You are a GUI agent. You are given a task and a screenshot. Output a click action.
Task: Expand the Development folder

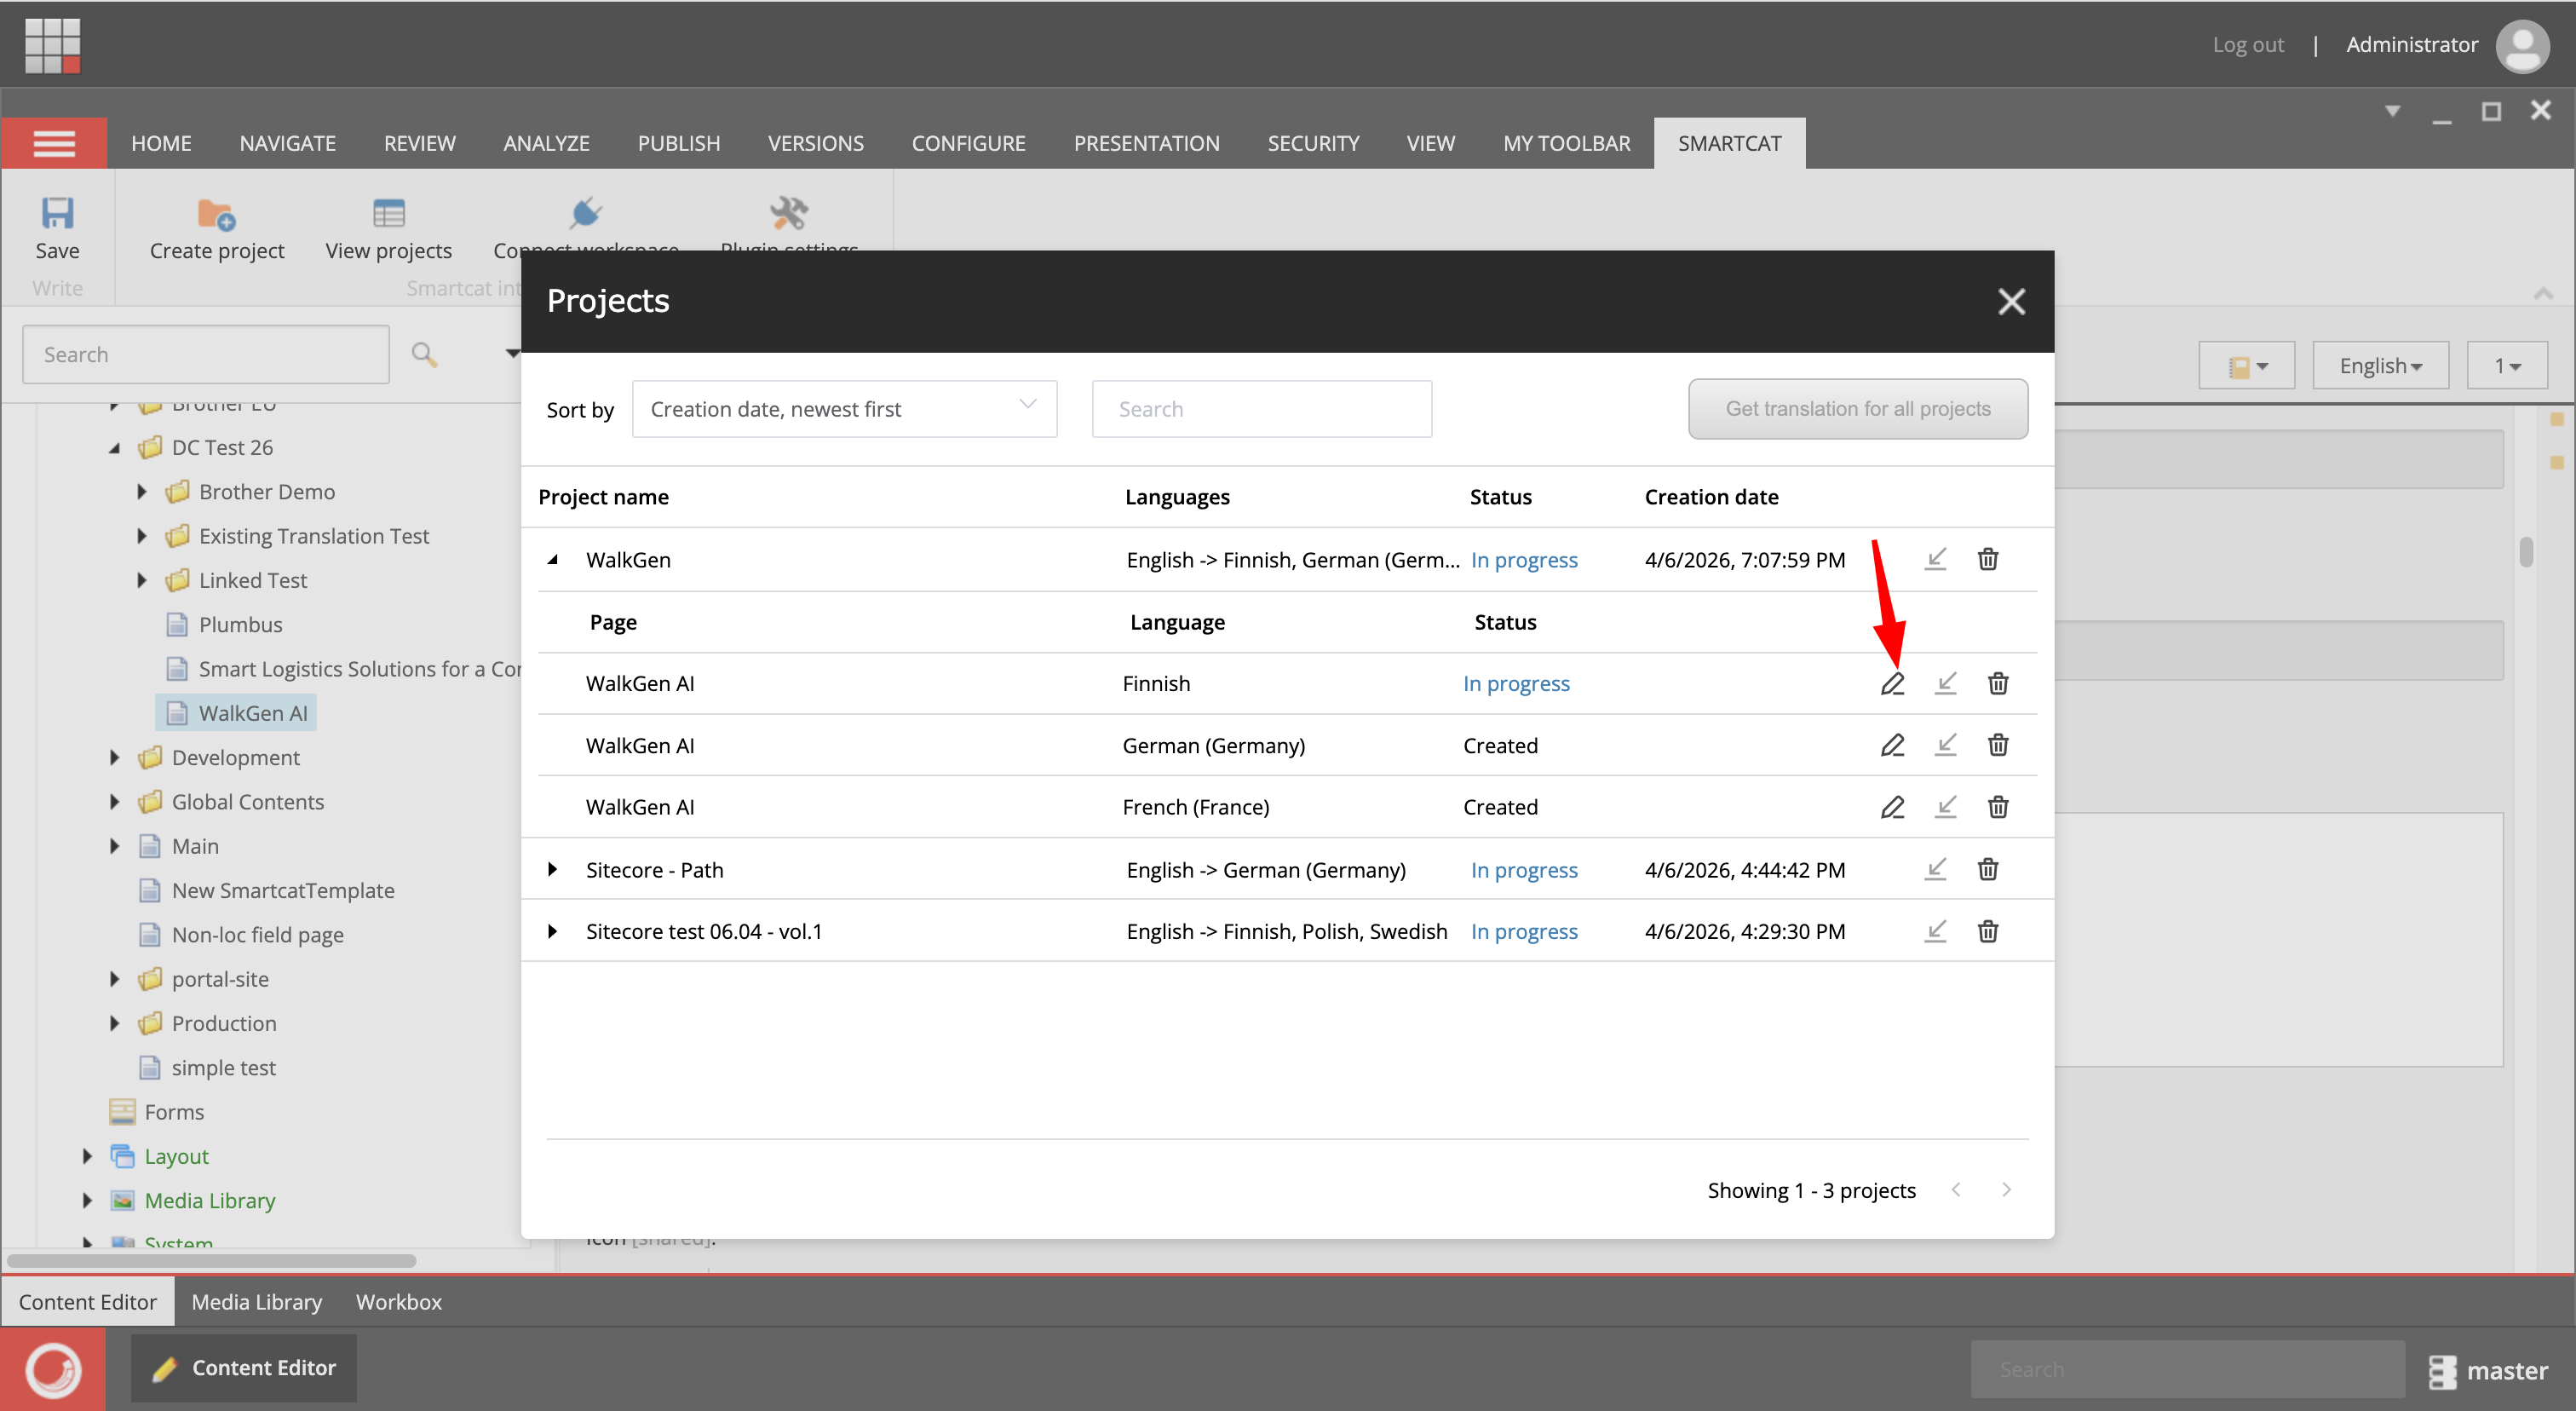click(115, 758)
